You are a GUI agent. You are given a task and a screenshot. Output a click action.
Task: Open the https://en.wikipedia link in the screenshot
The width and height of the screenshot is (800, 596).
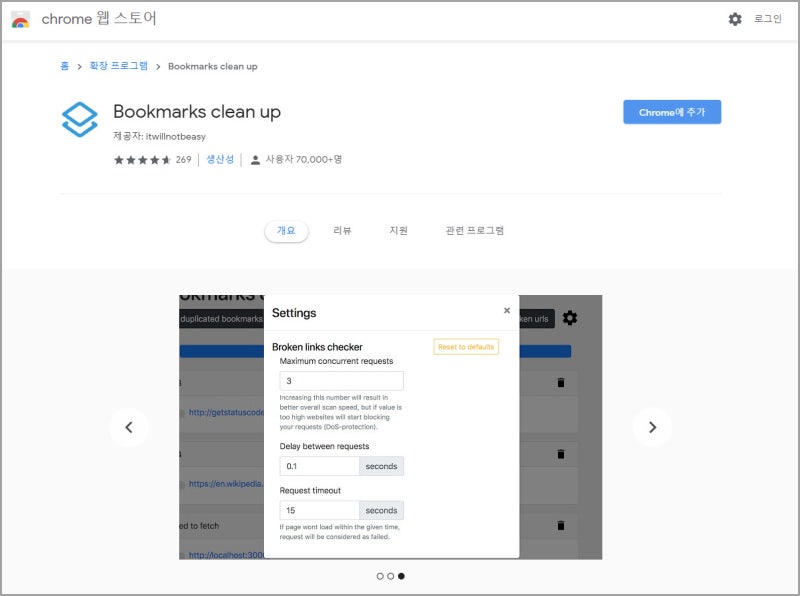(x=226, y=484)
